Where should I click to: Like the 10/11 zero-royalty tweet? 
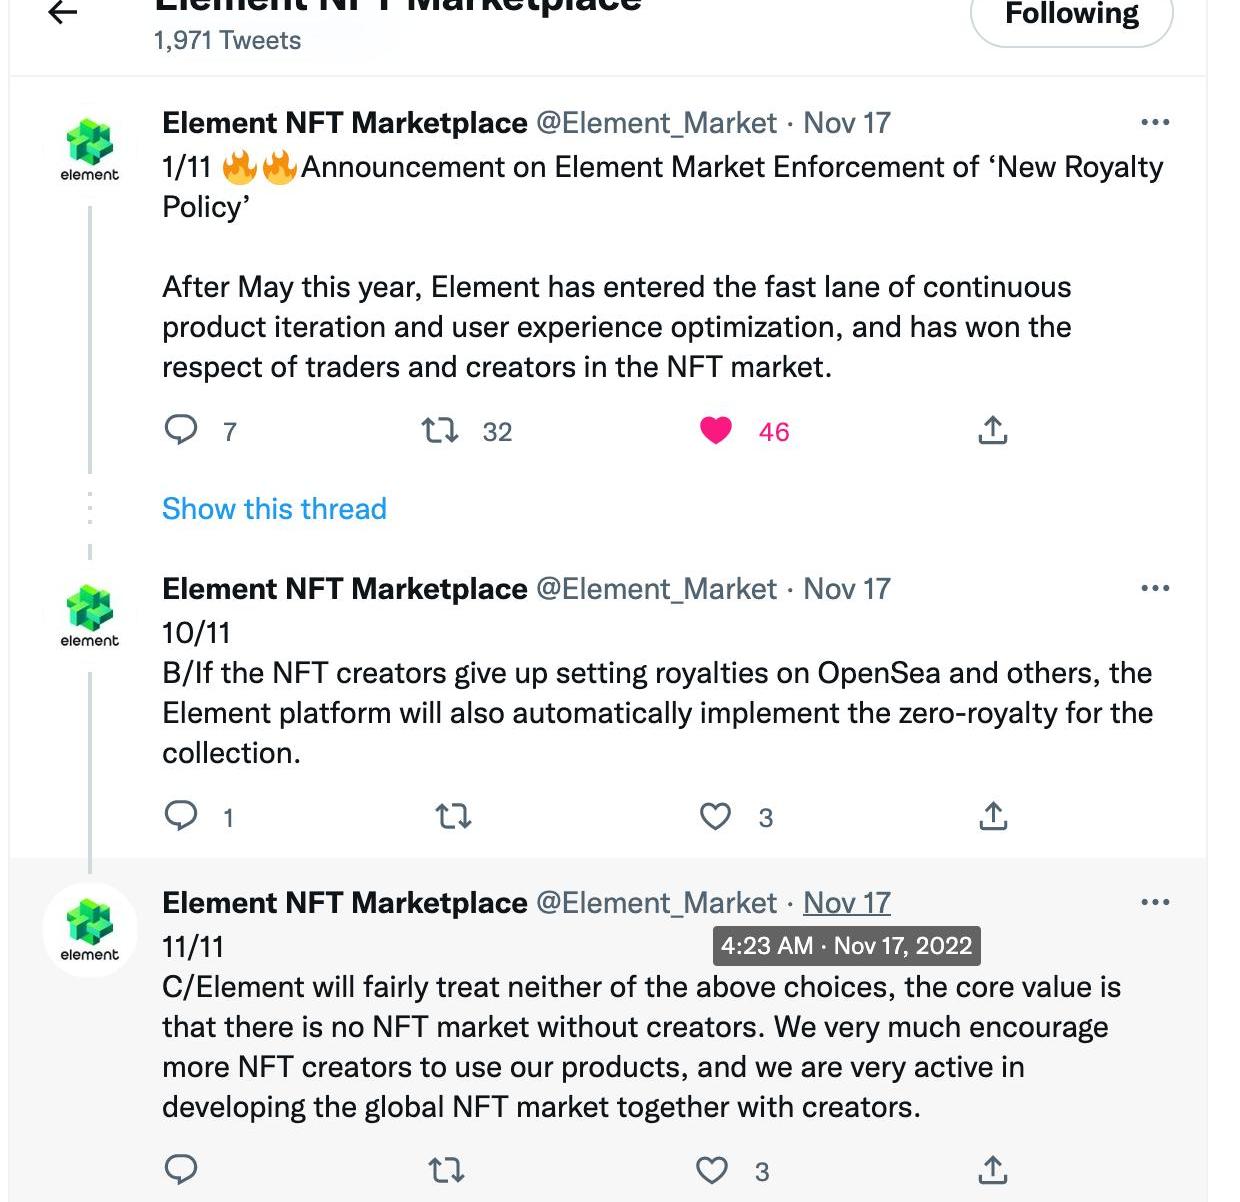pyautogui.click(x=715, y=817)
